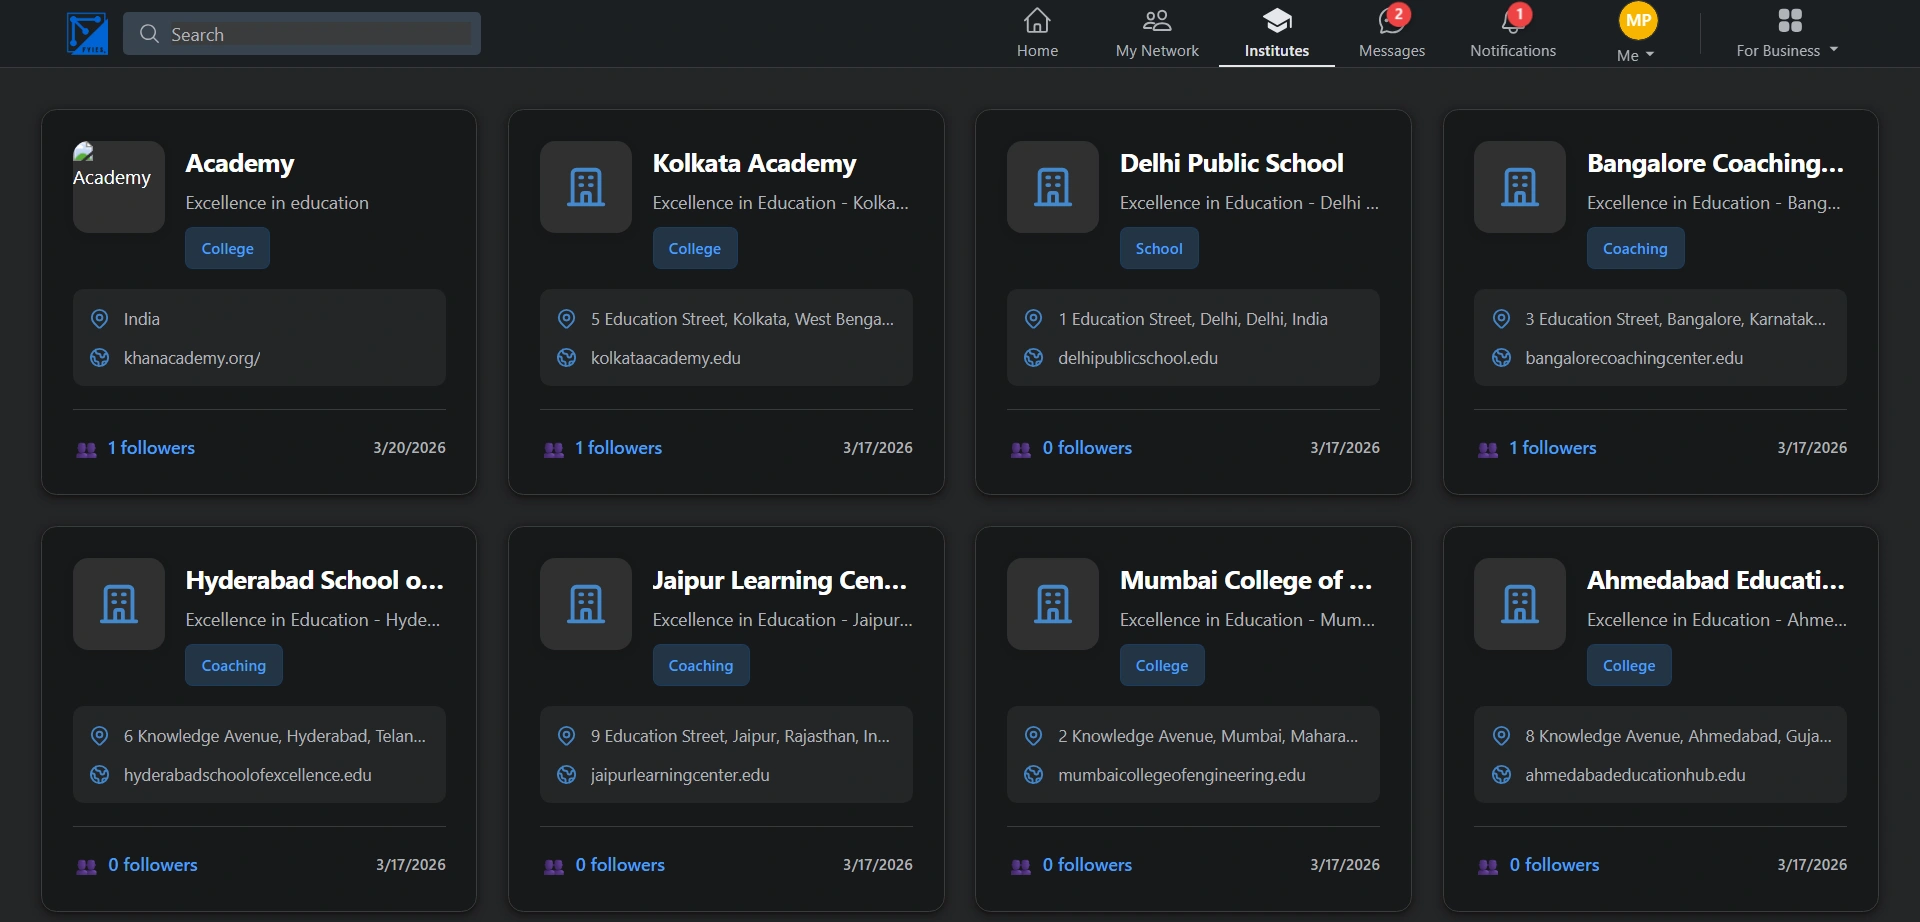Select the School tag on Delhi Public School
Image resolution: width=1920 pixels, height=922 pixels.
click(1158, 249)
